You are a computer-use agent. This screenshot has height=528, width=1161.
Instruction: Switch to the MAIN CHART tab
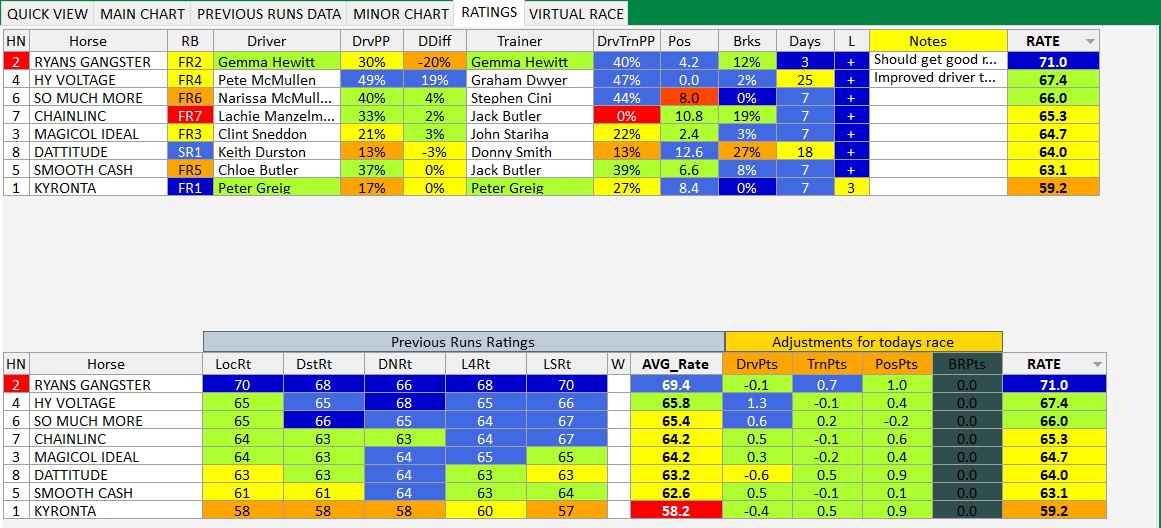coord(143,14)
